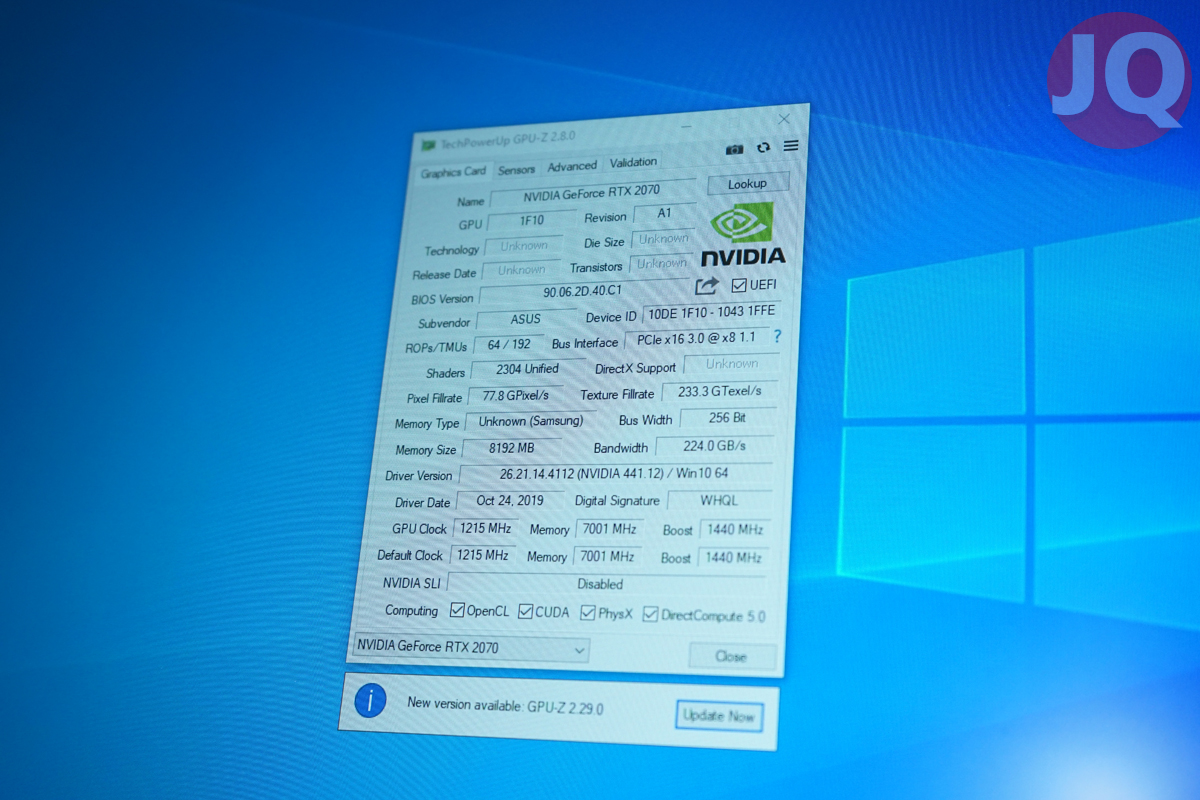The height and width of the screenshot is (800, 1200).
Task: Click the NVIDIA logo image
Action: tap(742, 234)
